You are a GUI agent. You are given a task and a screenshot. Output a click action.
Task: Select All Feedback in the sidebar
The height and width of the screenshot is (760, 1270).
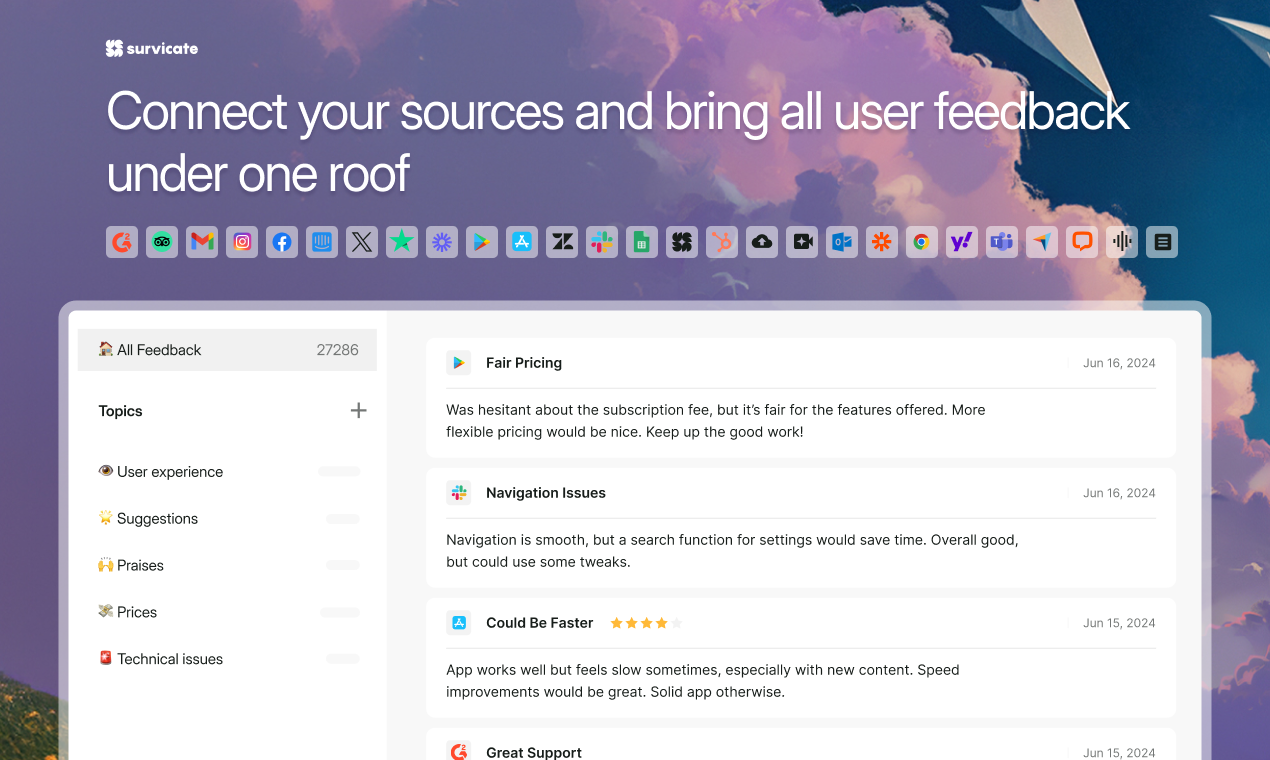pos(227,350)
